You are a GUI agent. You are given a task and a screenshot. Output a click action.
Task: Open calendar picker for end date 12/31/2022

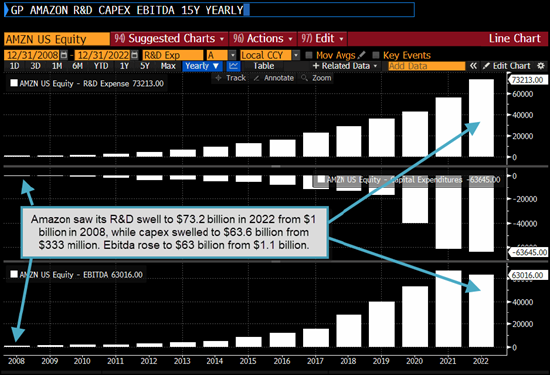pos(134,55)
